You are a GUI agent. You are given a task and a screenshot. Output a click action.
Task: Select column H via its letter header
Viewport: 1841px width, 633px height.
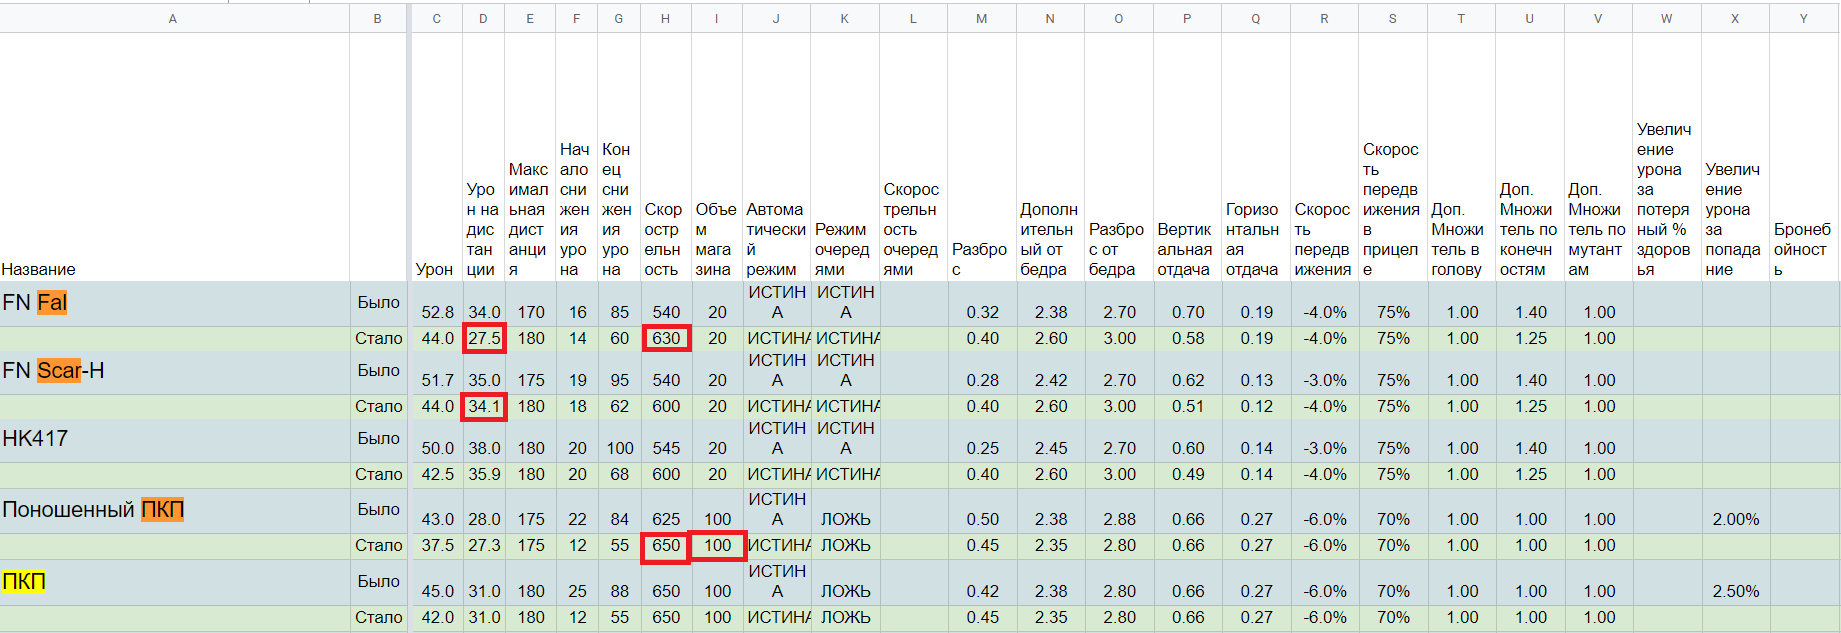pyautogui.click(x=666, y=18)
